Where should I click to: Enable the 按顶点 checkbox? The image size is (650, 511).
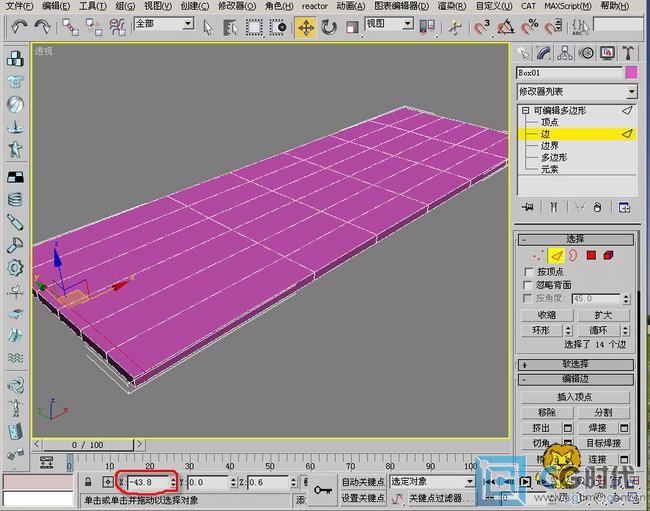tap(529, 272)
